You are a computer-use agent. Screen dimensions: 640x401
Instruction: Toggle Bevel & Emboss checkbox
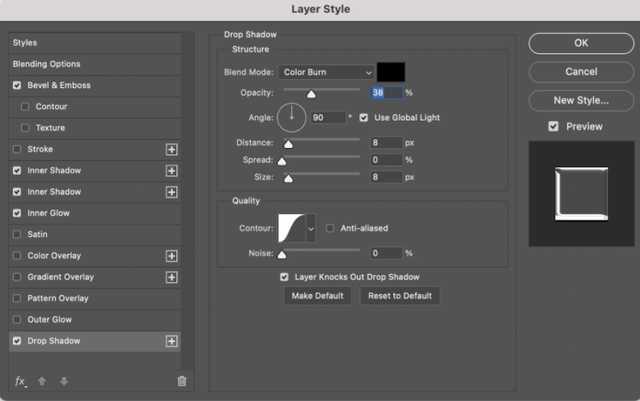pyautogui.click(x=17, y=85)
